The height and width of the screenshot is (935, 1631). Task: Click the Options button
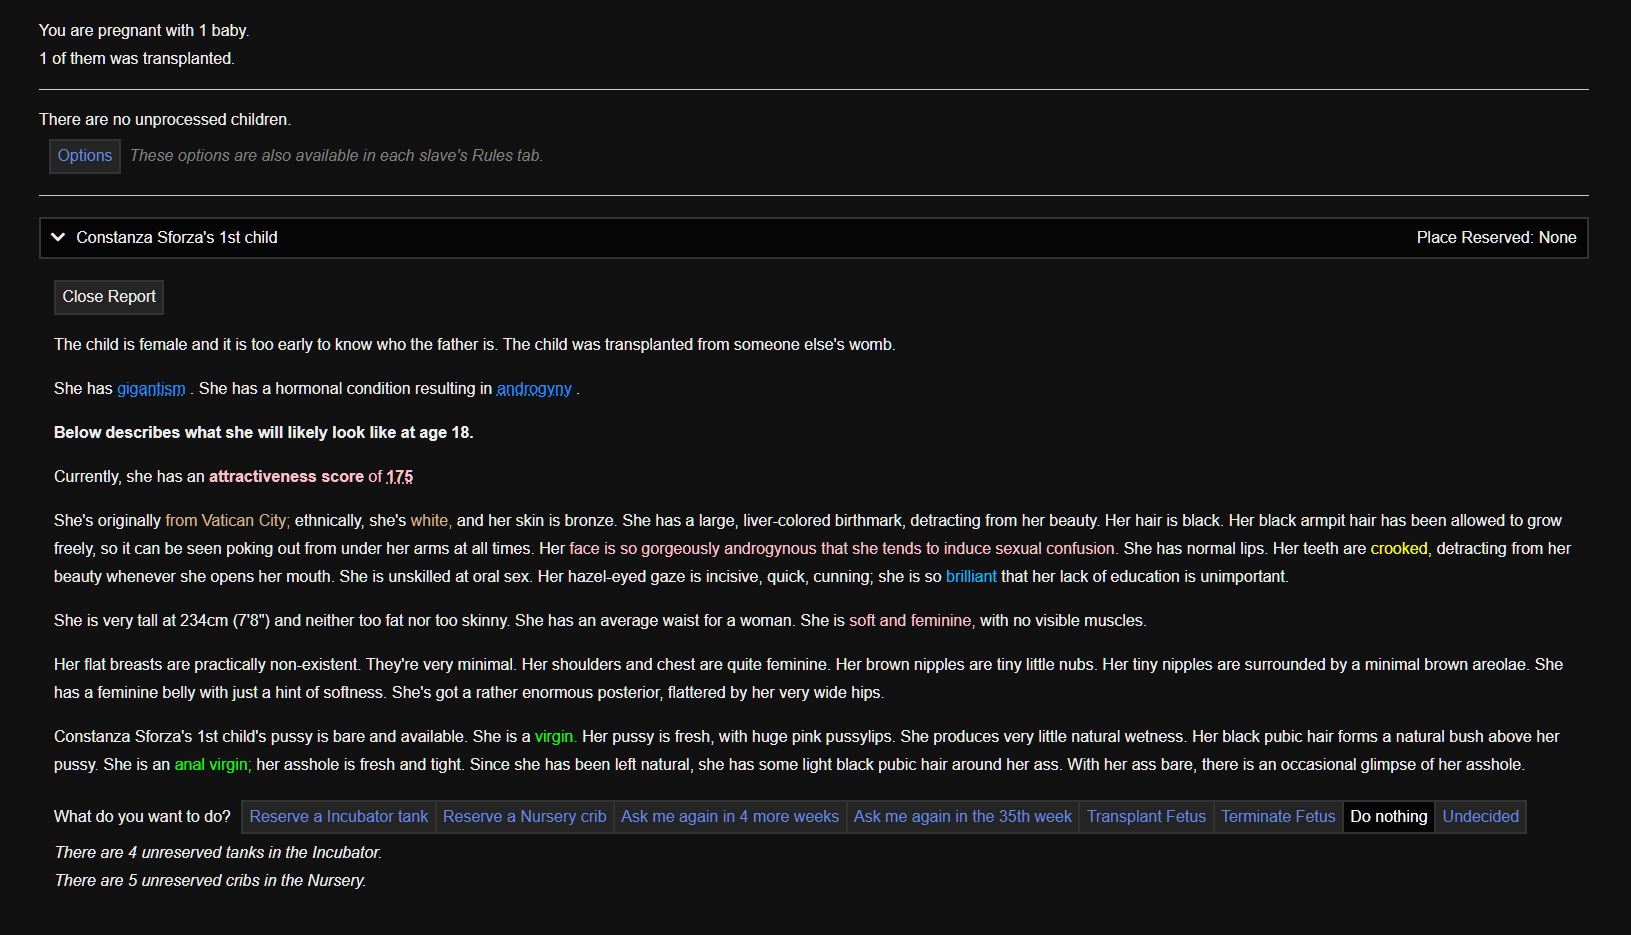(x=85, y=156)
